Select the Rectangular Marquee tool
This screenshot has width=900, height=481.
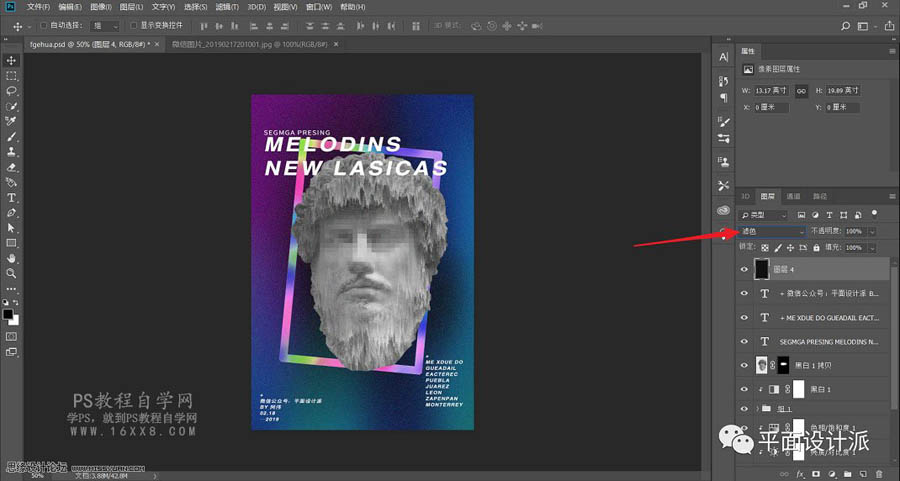point(11,76)
